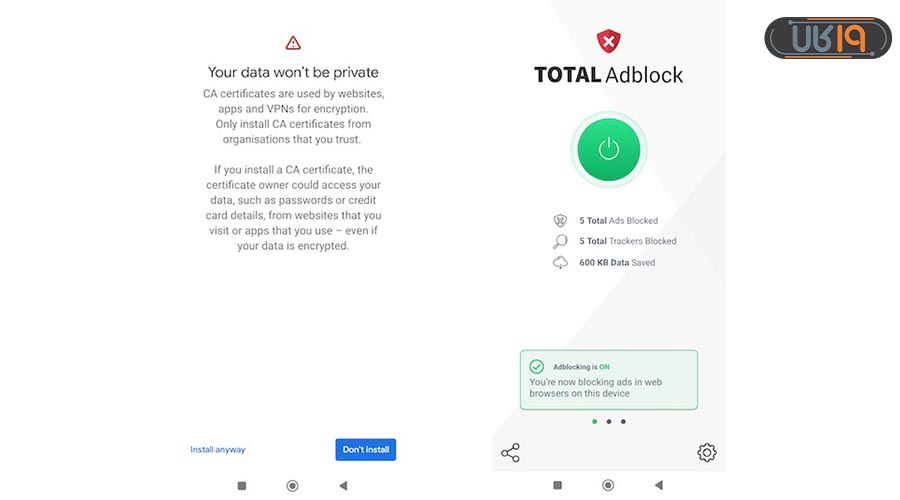Image resolution: width=900 pixels, height=500 pixels.
Task: Click the green checkmark in Adblocking banner
Action: [x=537, y=367]
